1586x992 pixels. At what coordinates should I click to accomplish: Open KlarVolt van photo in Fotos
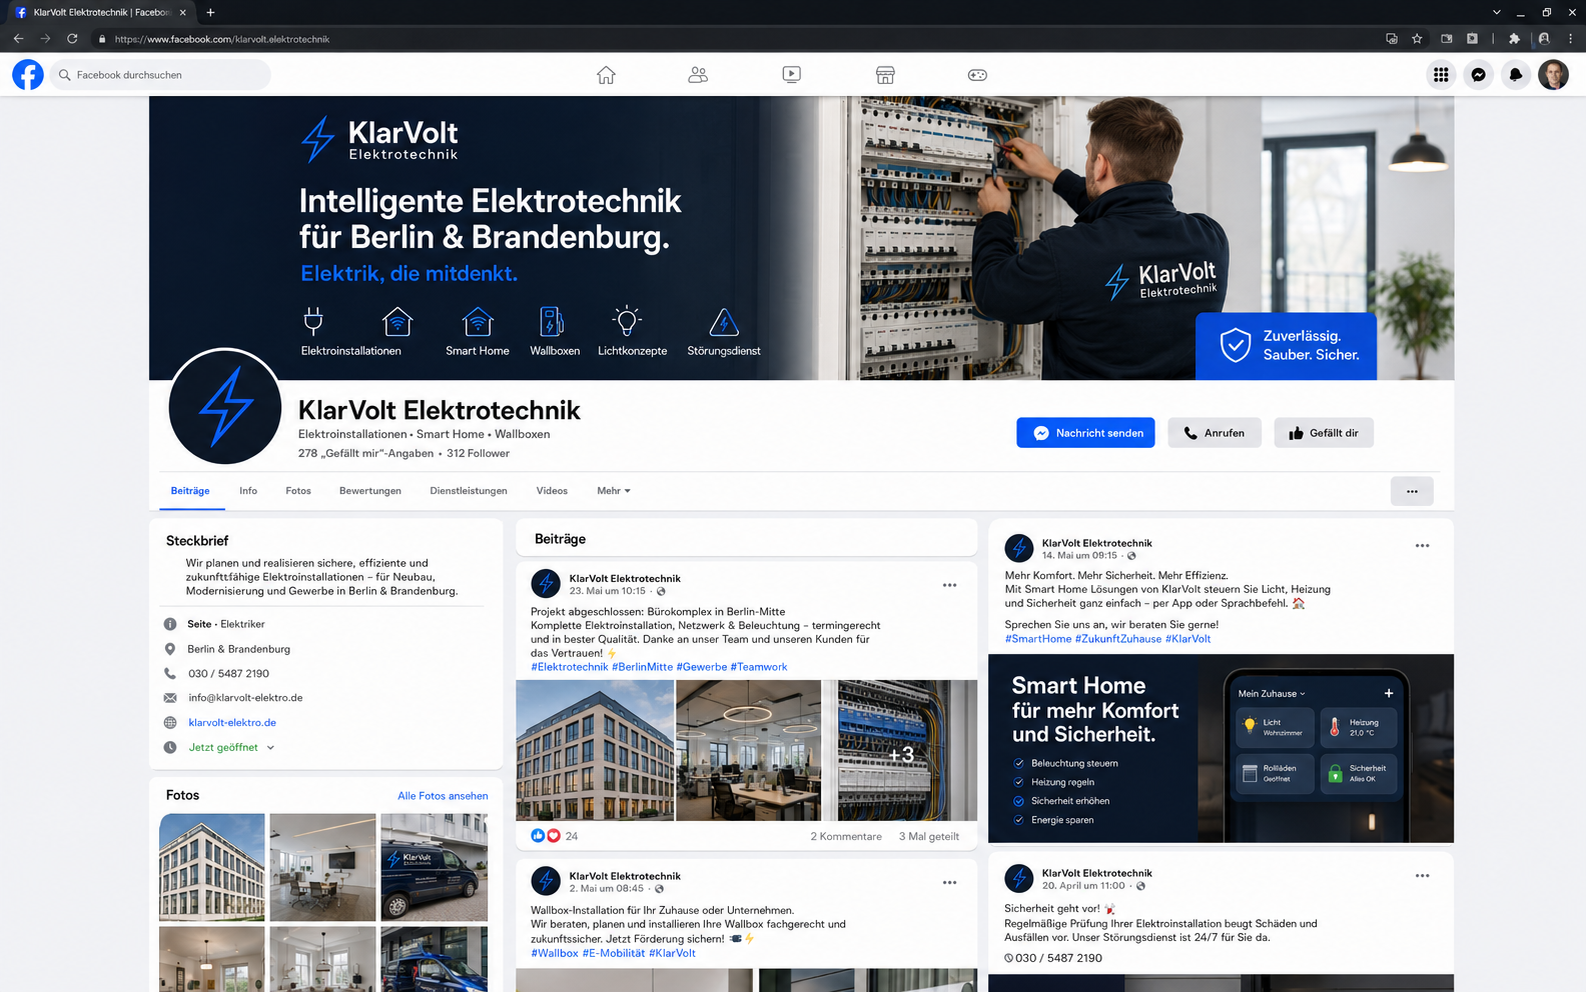tap(434, 867)
